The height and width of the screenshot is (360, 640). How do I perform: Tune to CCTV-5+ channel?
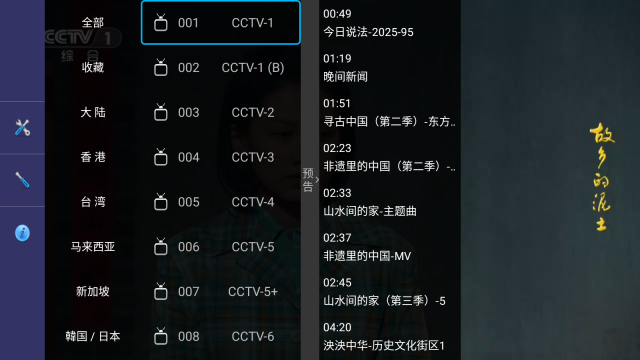(221, 292)
